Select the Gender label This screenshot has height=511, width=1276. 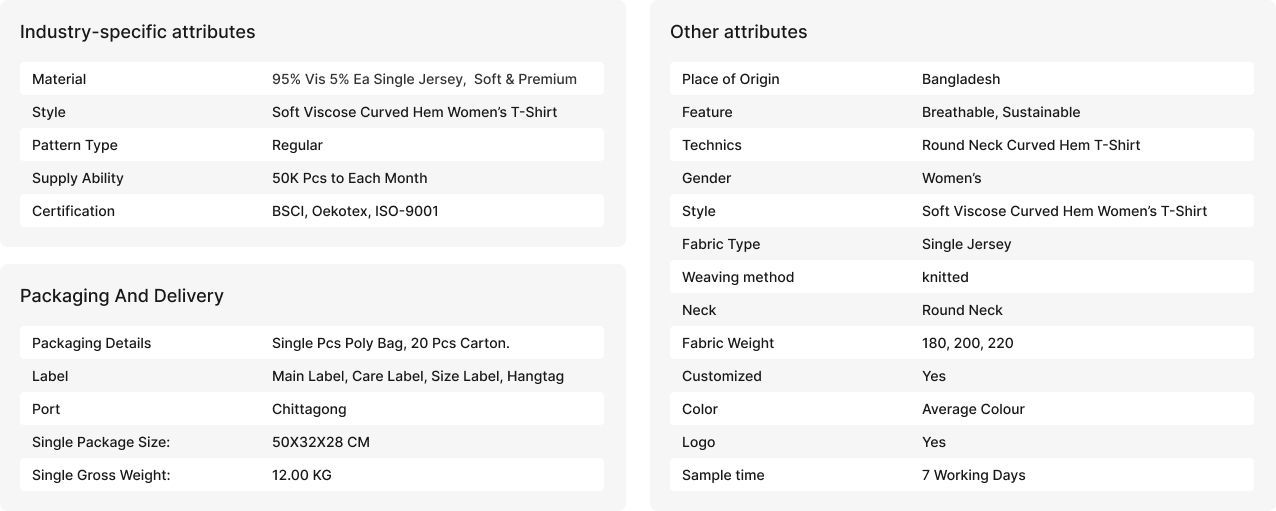coord(706,178)
